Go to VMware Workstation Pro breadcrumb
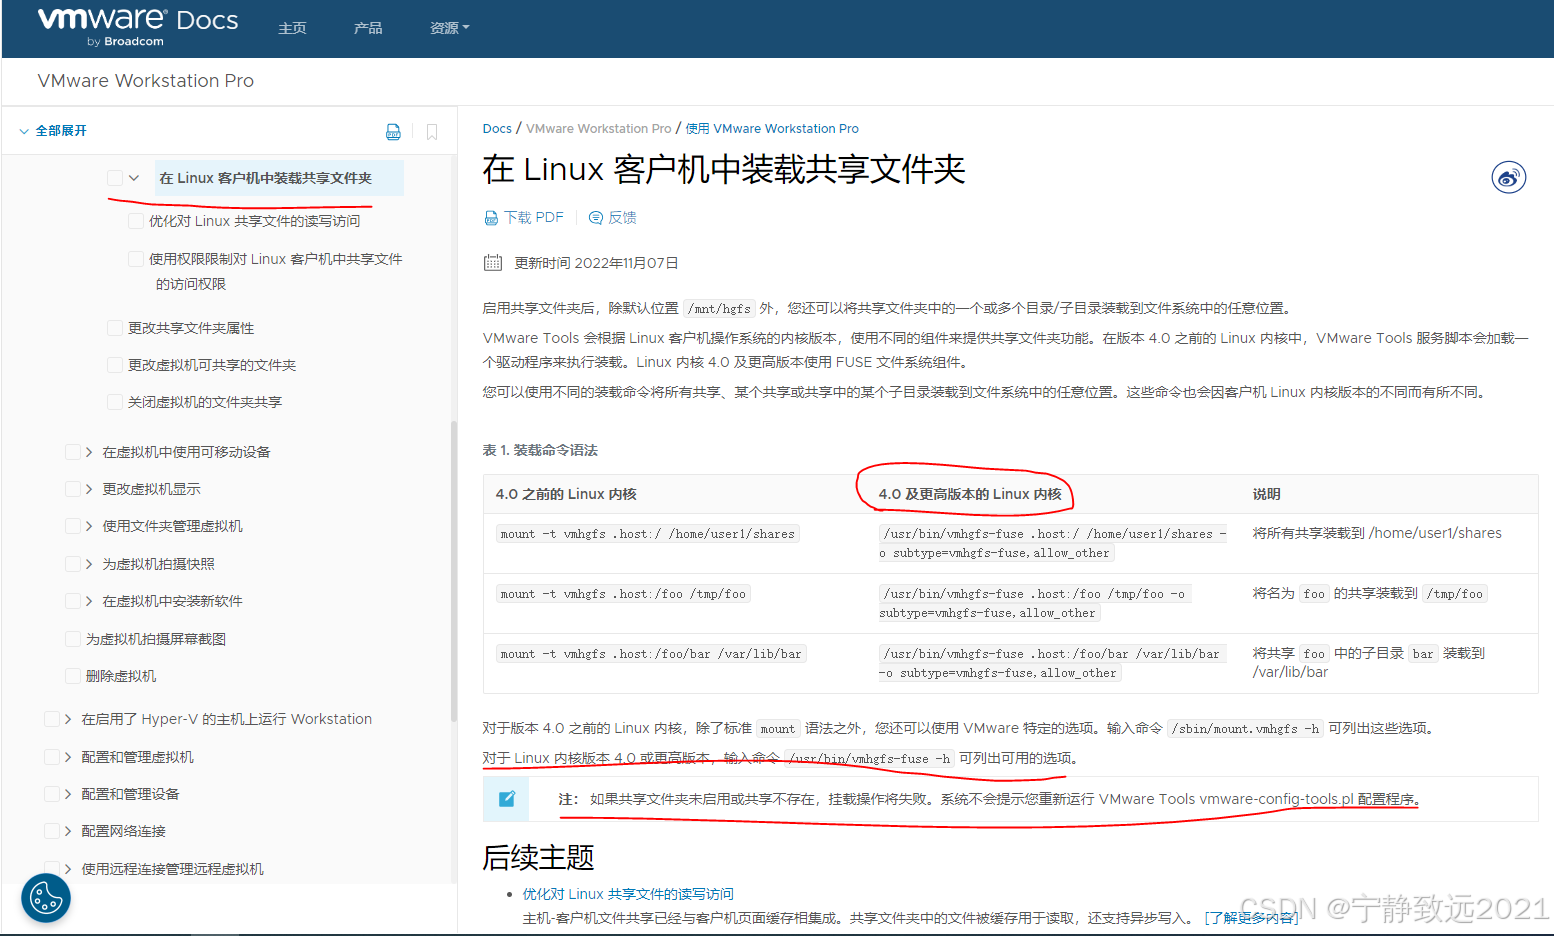Screen dimensions: 1554x936 [x=599, y=129]
